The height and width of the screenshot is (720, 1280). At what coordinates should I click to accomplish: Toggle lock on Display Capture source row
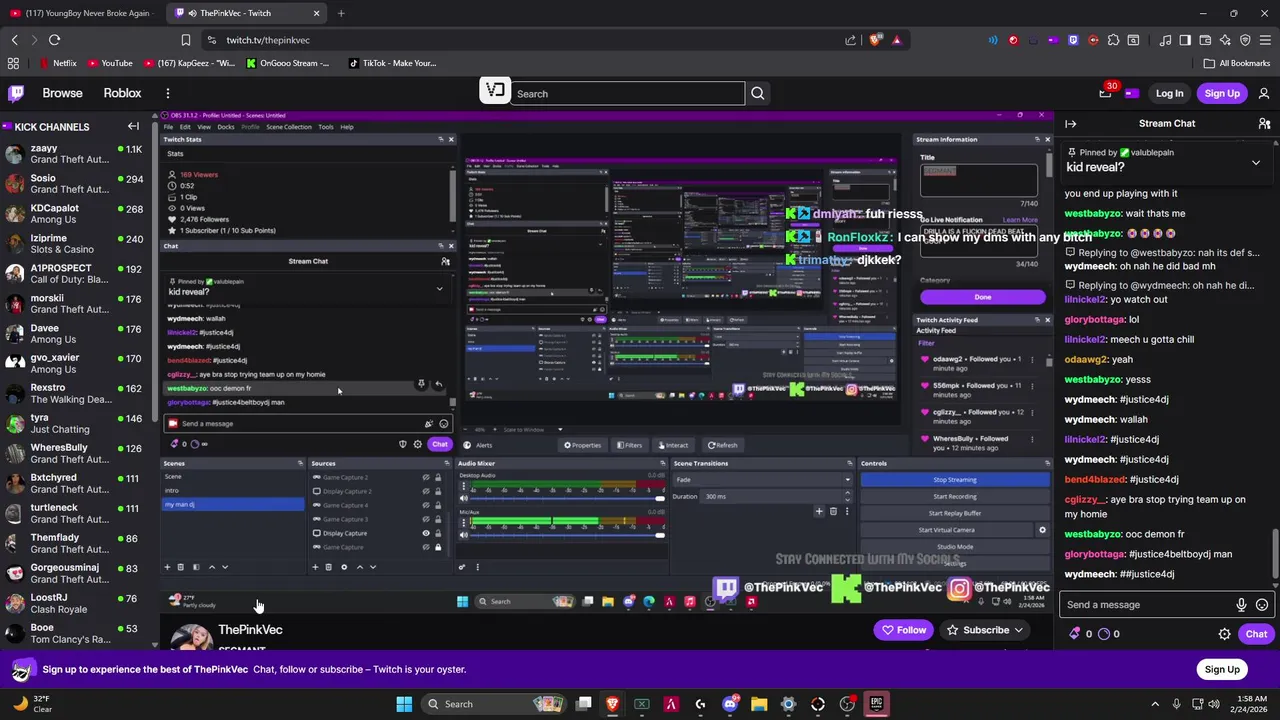point(437,533)
